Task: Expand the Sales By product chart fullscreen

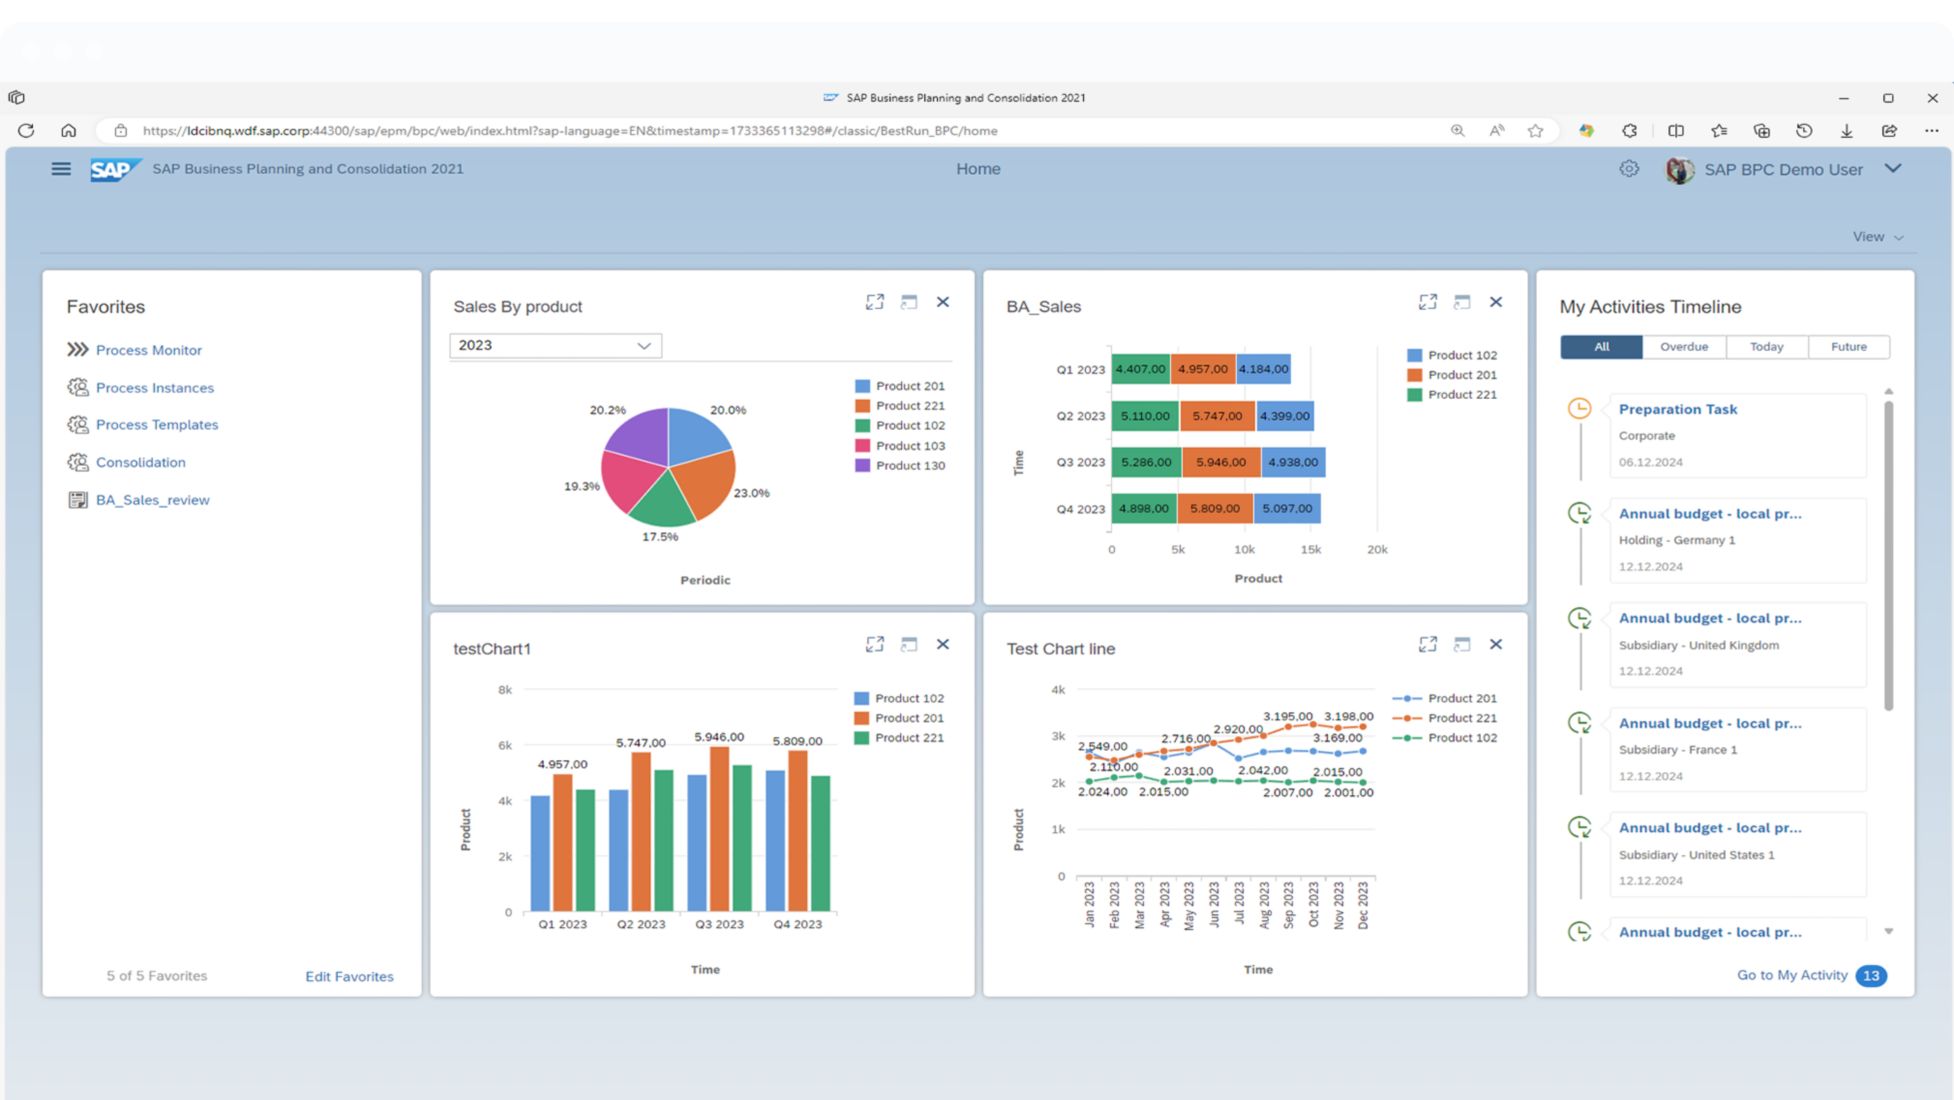Action: click(x=875, y=302)
